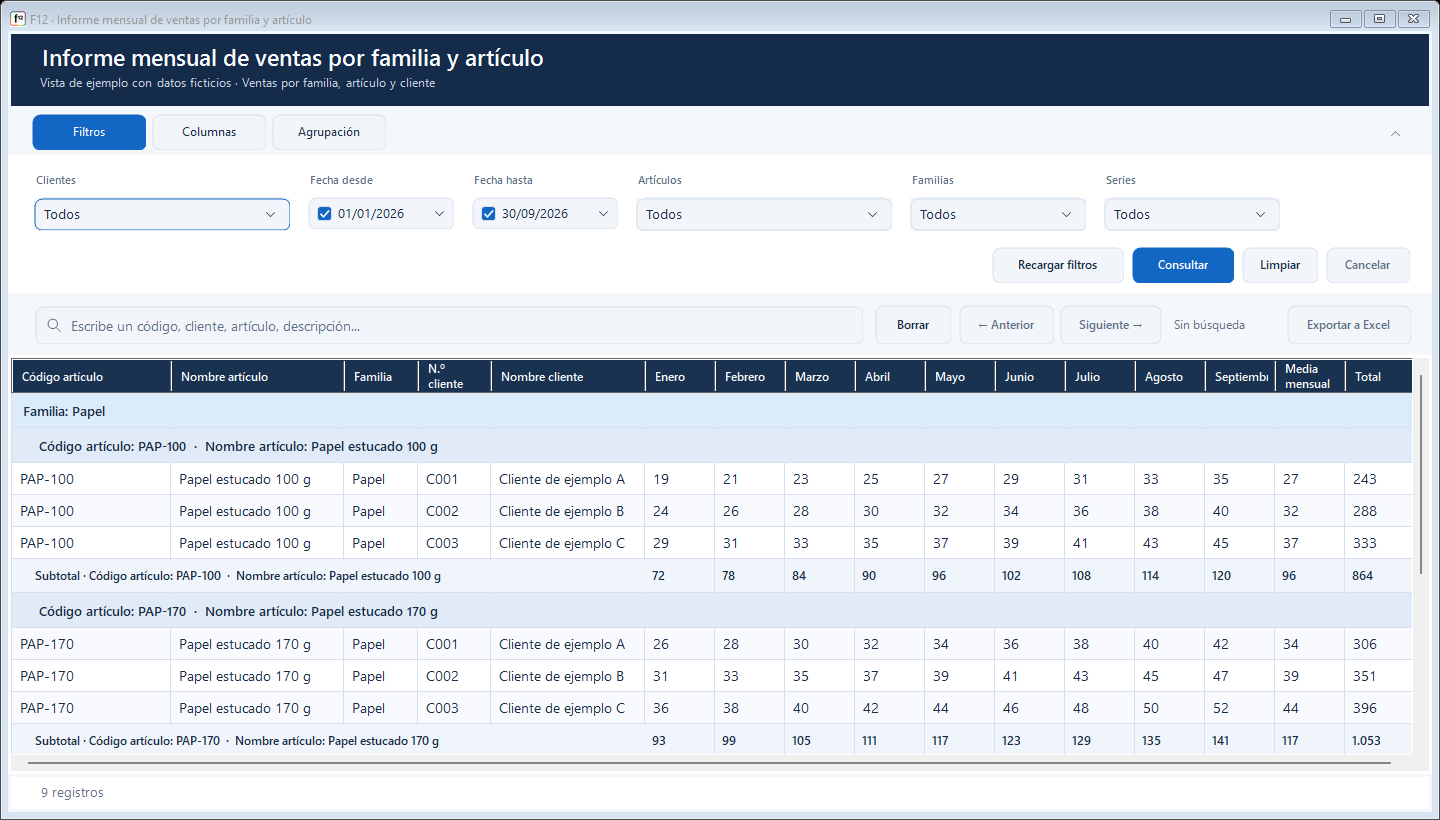Image resolution: width=1440 pixels, height=820 pixels.
Task: Click Exportar a Excel
Action: pyautogui.click(x=1349, y=325)
